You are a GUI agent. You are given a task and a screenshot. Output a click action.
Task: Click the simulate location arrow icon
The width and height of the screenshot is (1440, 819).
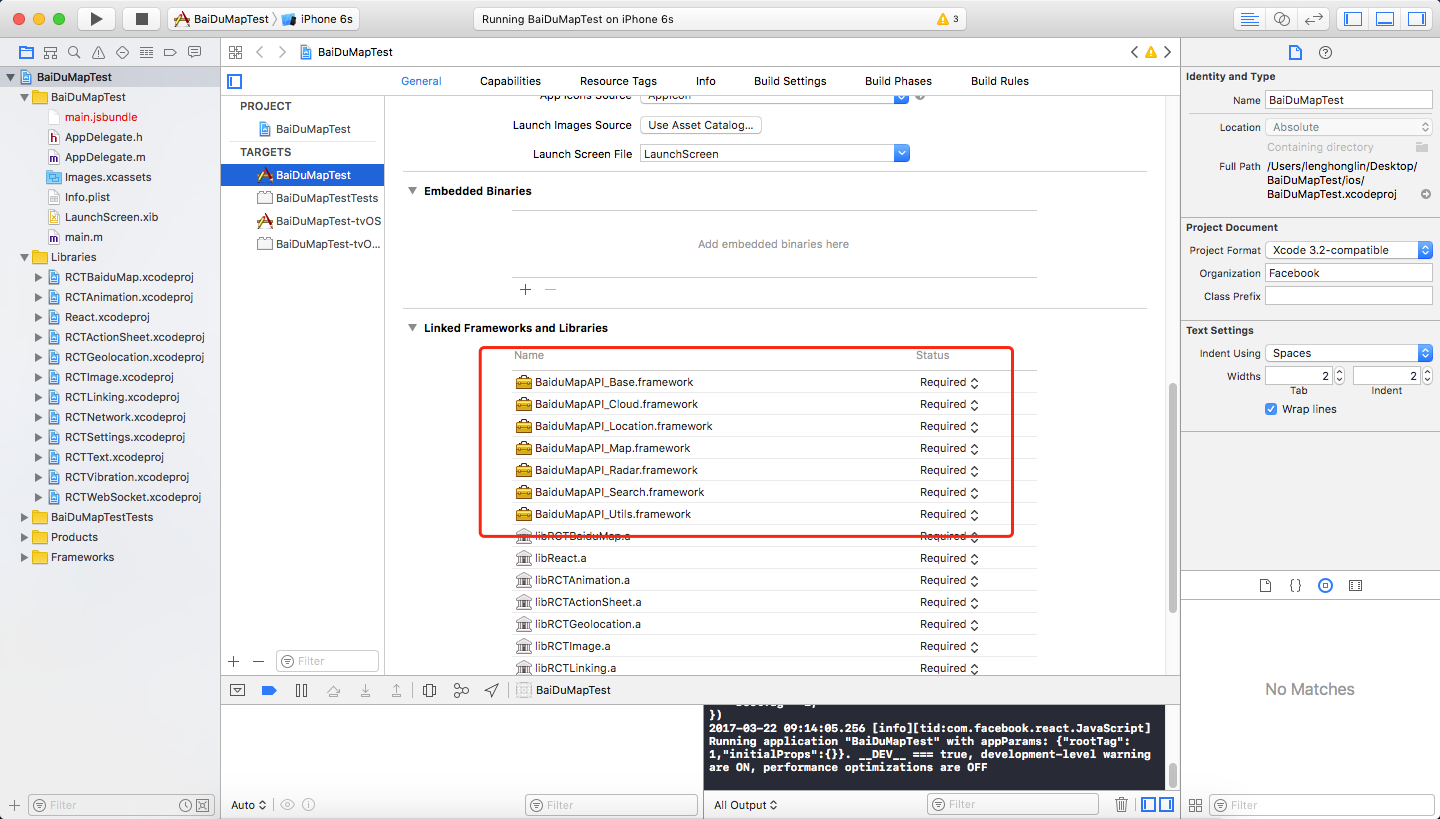pos(491,690)
